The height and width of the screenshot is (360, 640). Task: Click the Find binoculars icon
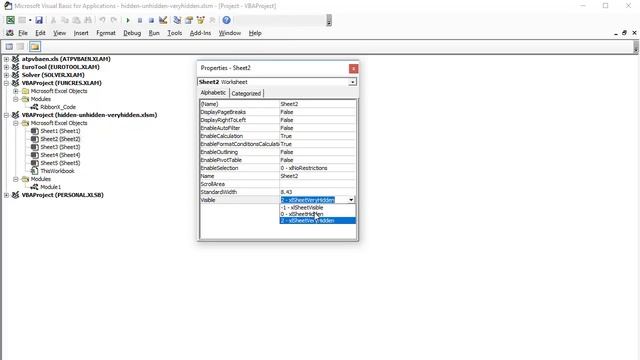pos(88,20)
